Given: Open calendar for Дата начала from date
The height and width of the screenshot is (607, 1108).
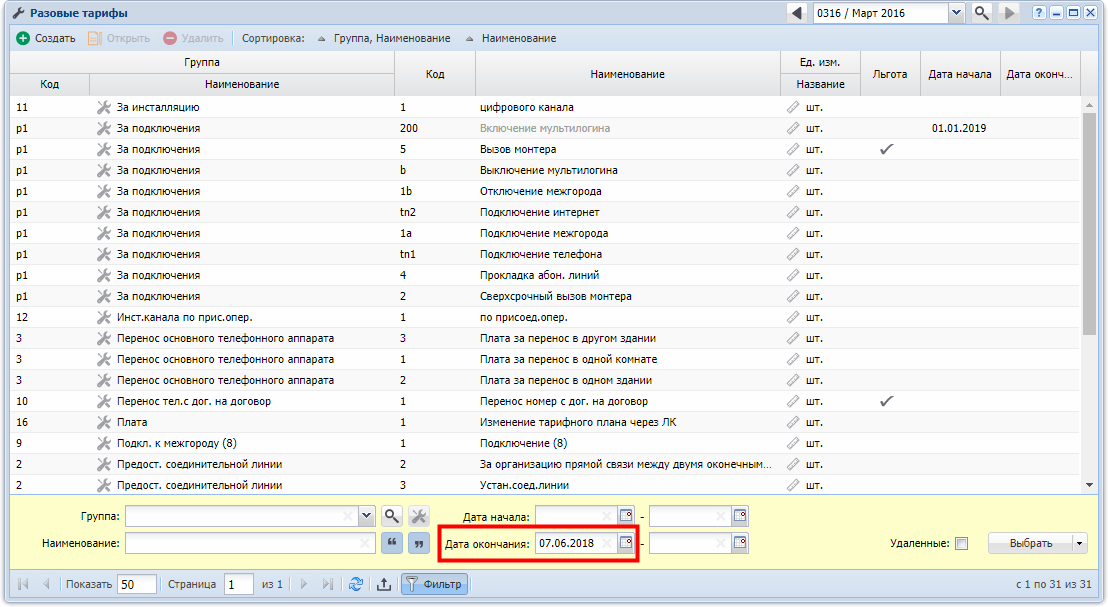Looking at the screenshot, I should [x=626, y=516].
